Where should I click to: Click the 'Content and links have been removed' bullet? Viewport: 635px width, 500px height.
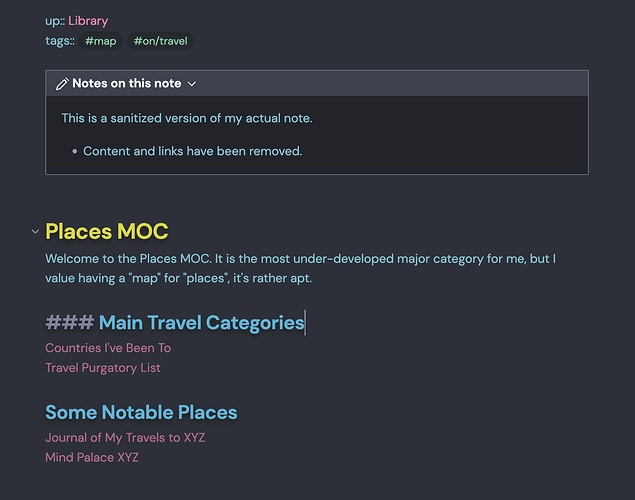coord(193,151)
